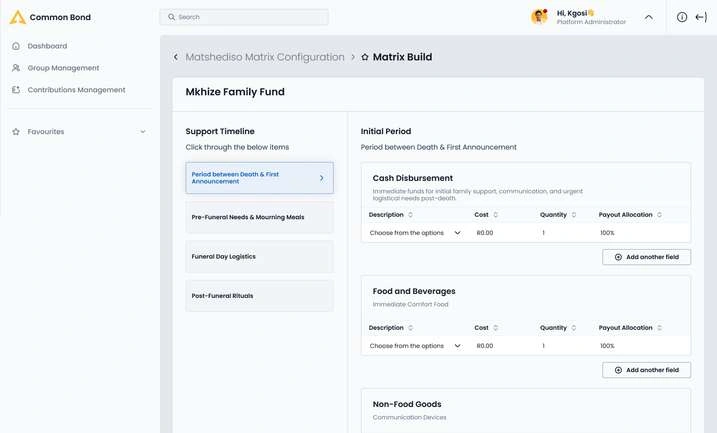Sort Cash Disbursement by Description
This screenshot has width=717, height=433.
[x=410, y=215]
